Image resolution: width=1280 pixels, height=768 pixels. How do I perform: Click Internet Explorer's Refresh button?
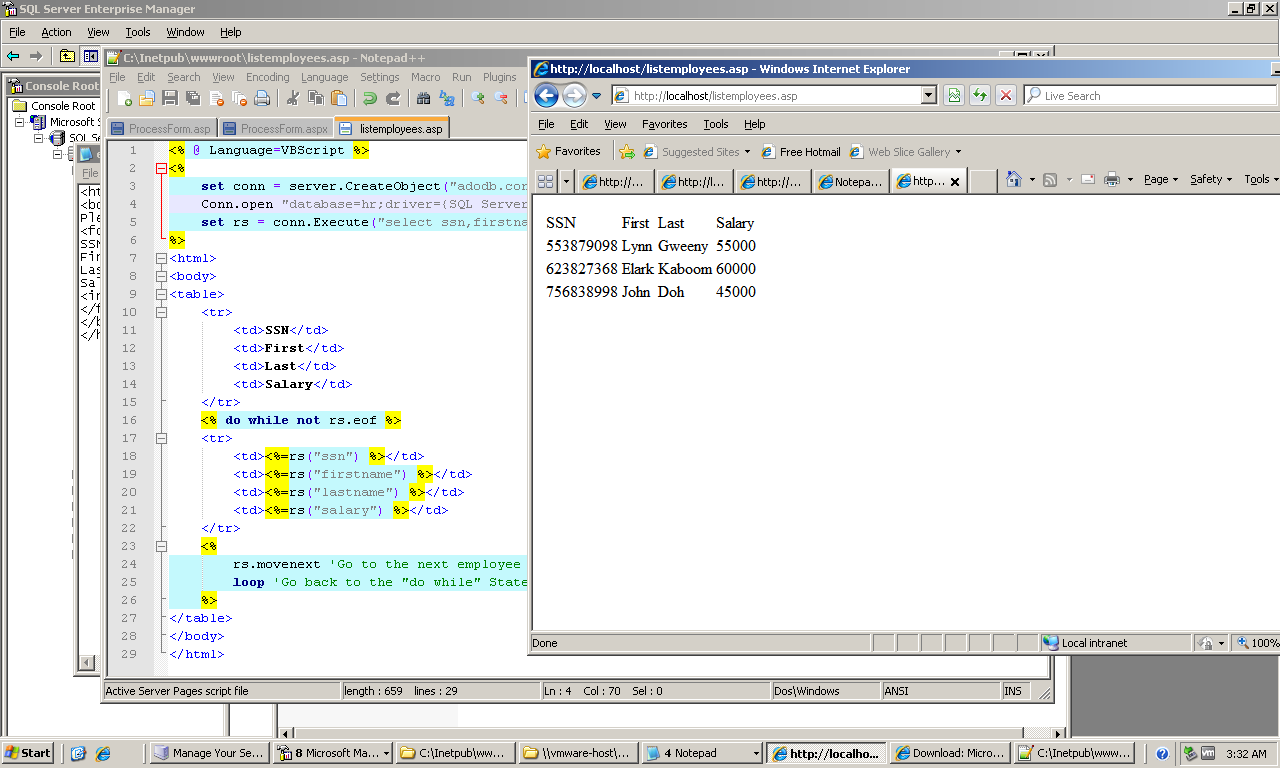click(x=980, y=96)
